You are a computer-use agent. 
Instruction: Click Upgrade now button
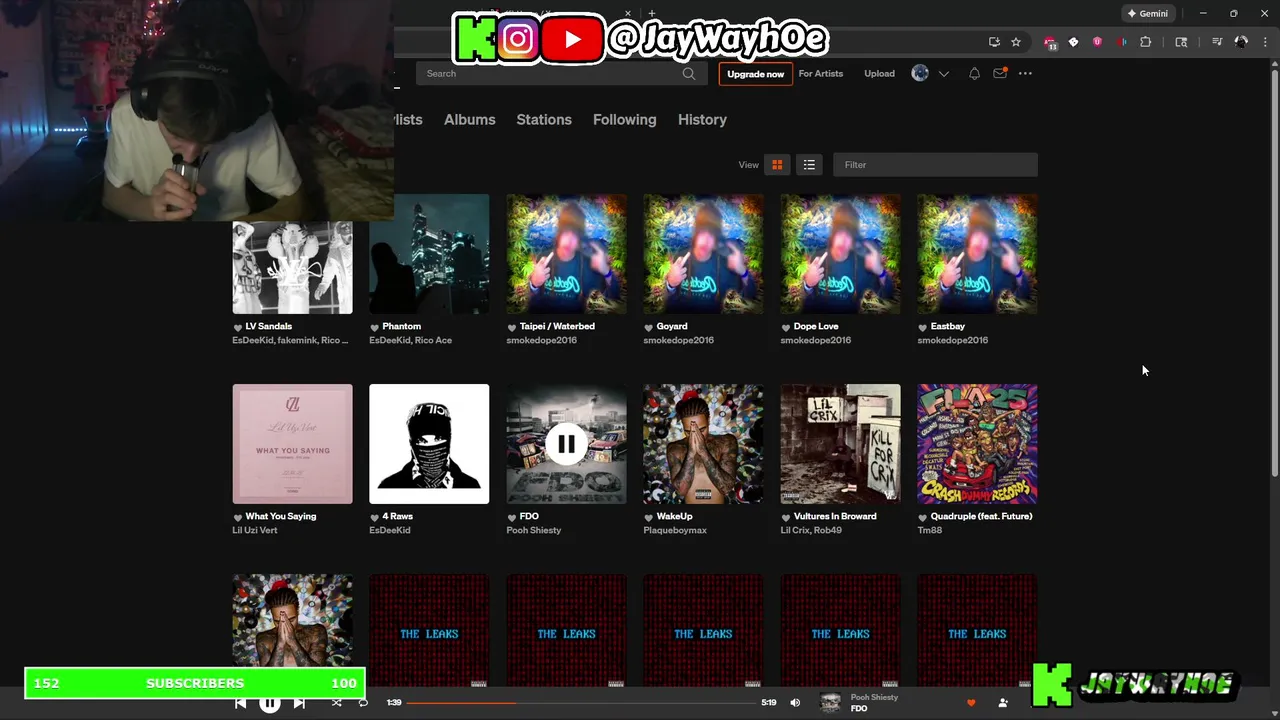[x=755, y=74]
